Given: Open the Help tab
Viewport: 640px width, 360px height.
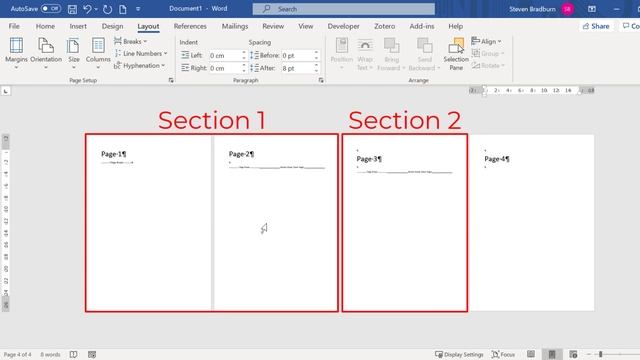Looking at the screenshot, I should click(456, 26).
